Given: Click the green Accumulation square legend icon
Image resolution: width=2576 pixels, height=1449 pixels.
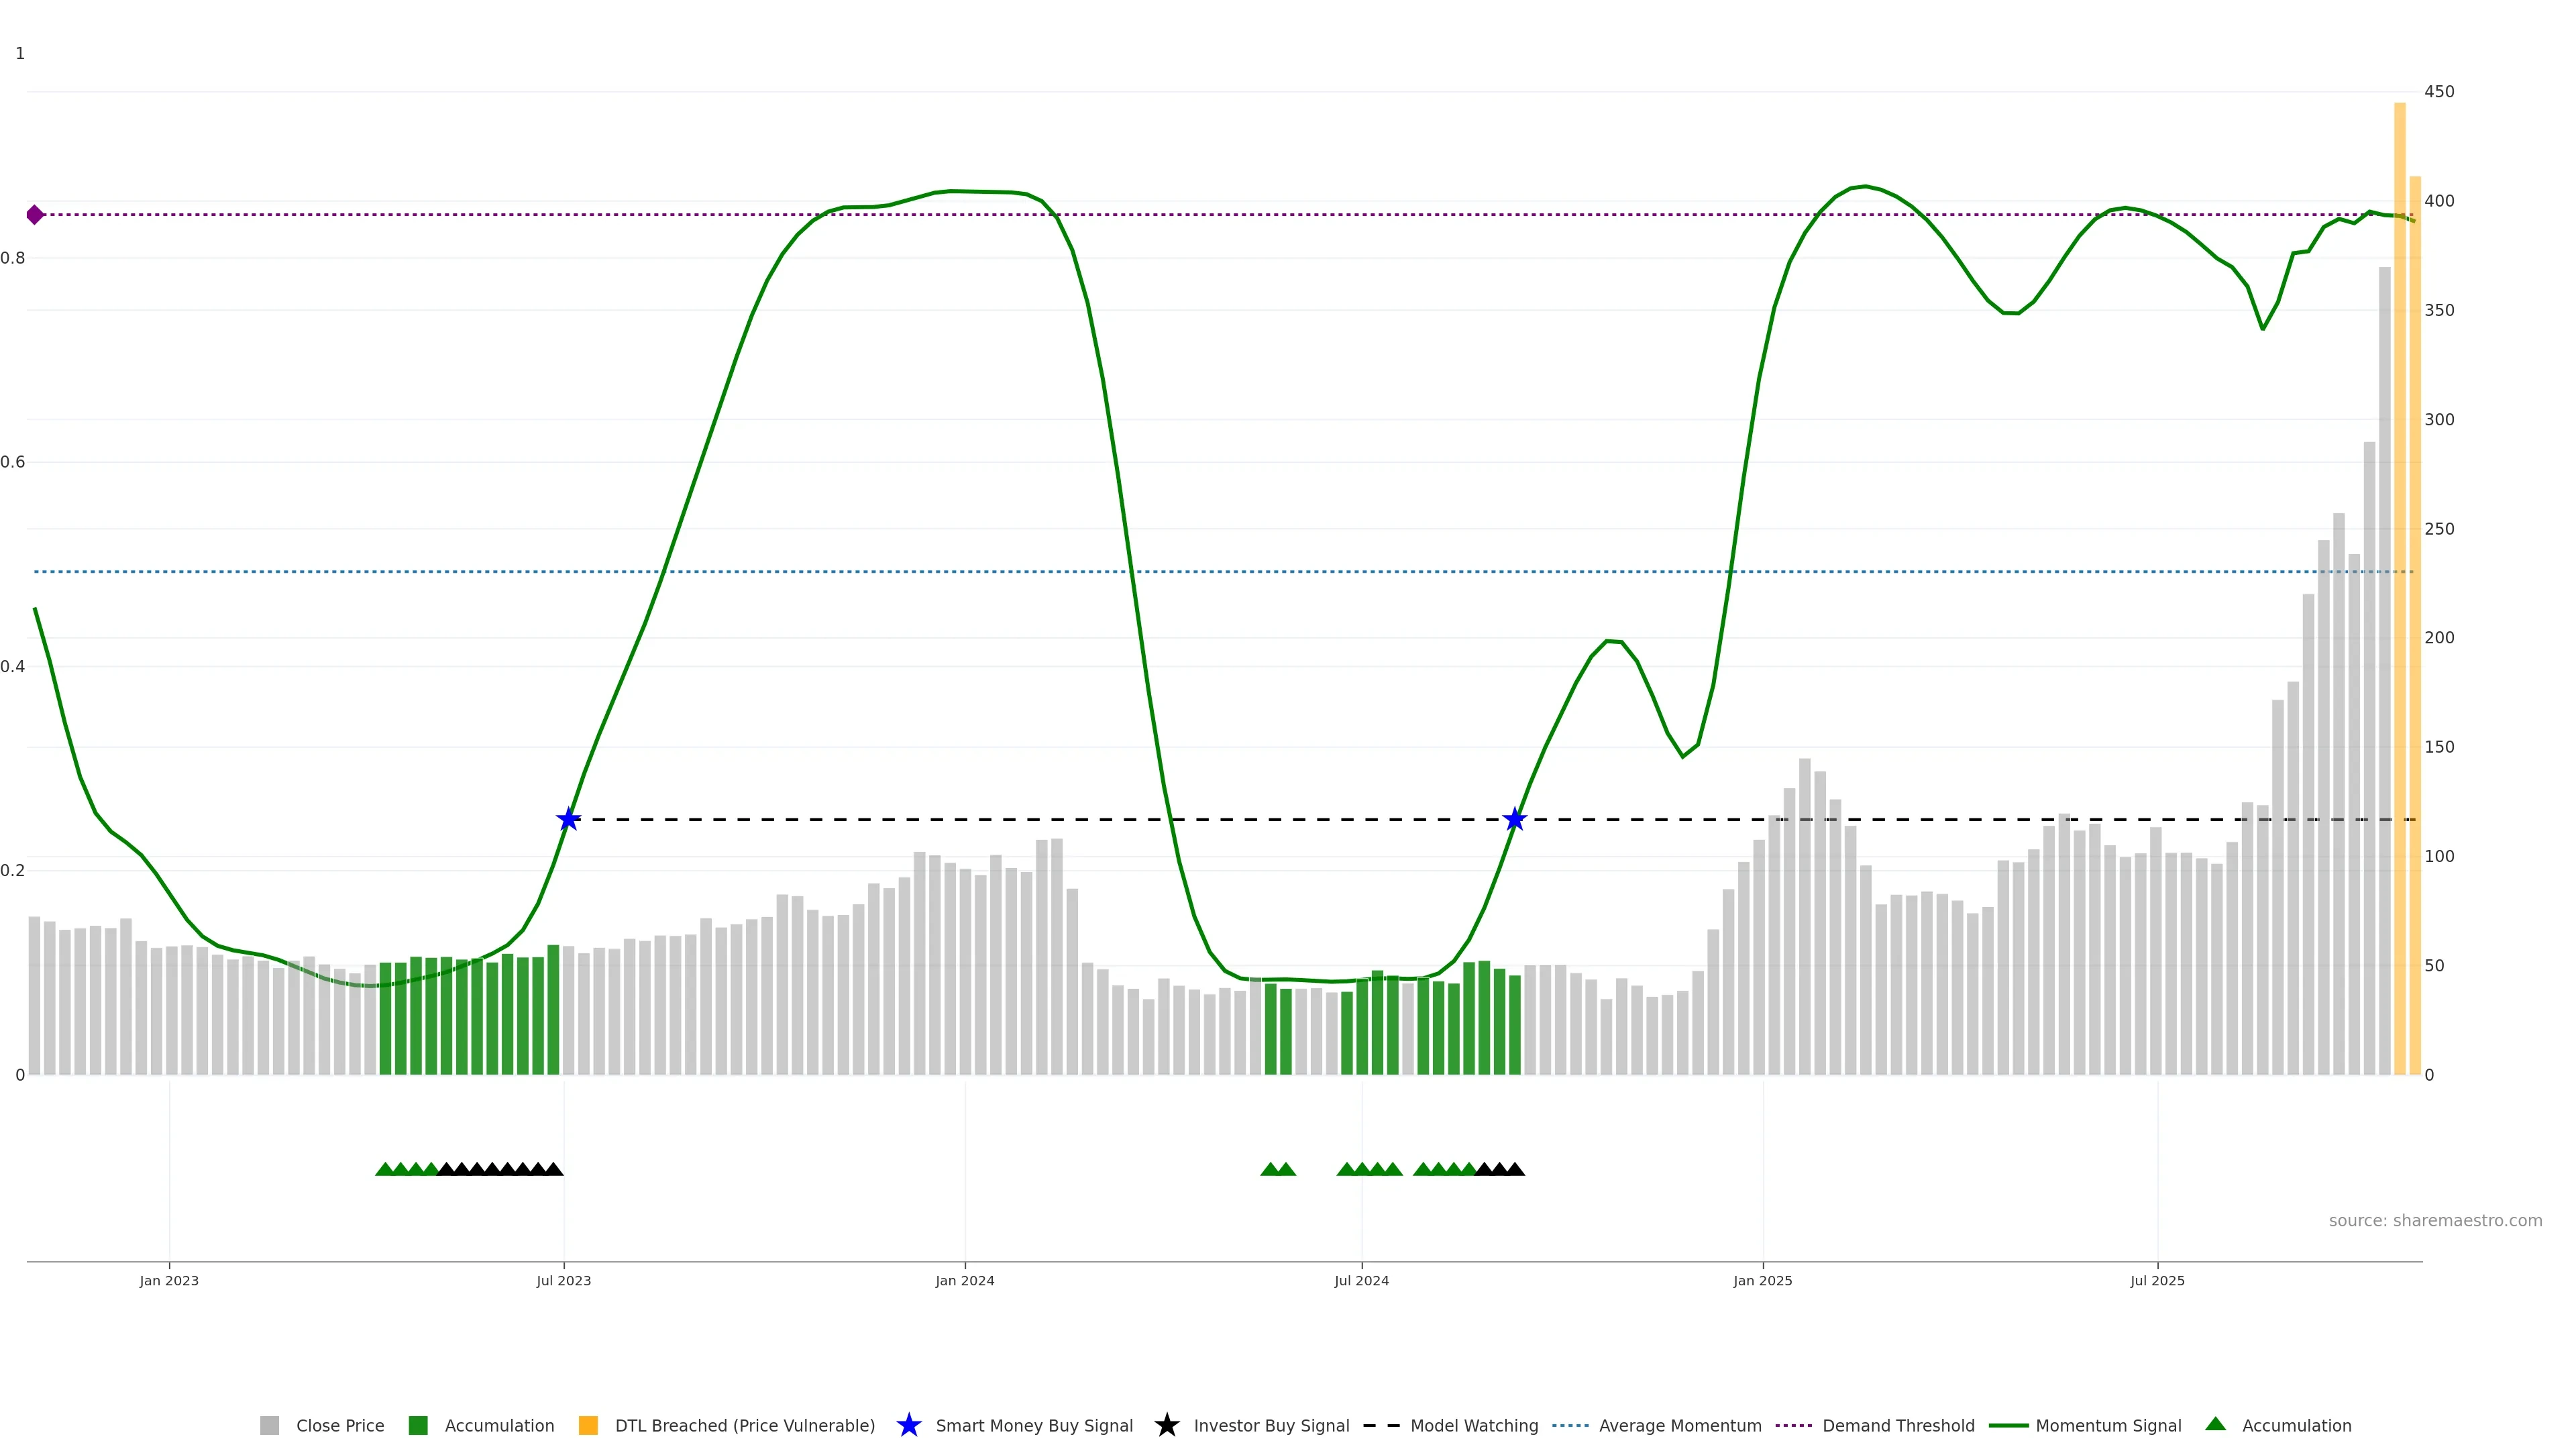Looking at the screenshot, I should (418, 1425).
